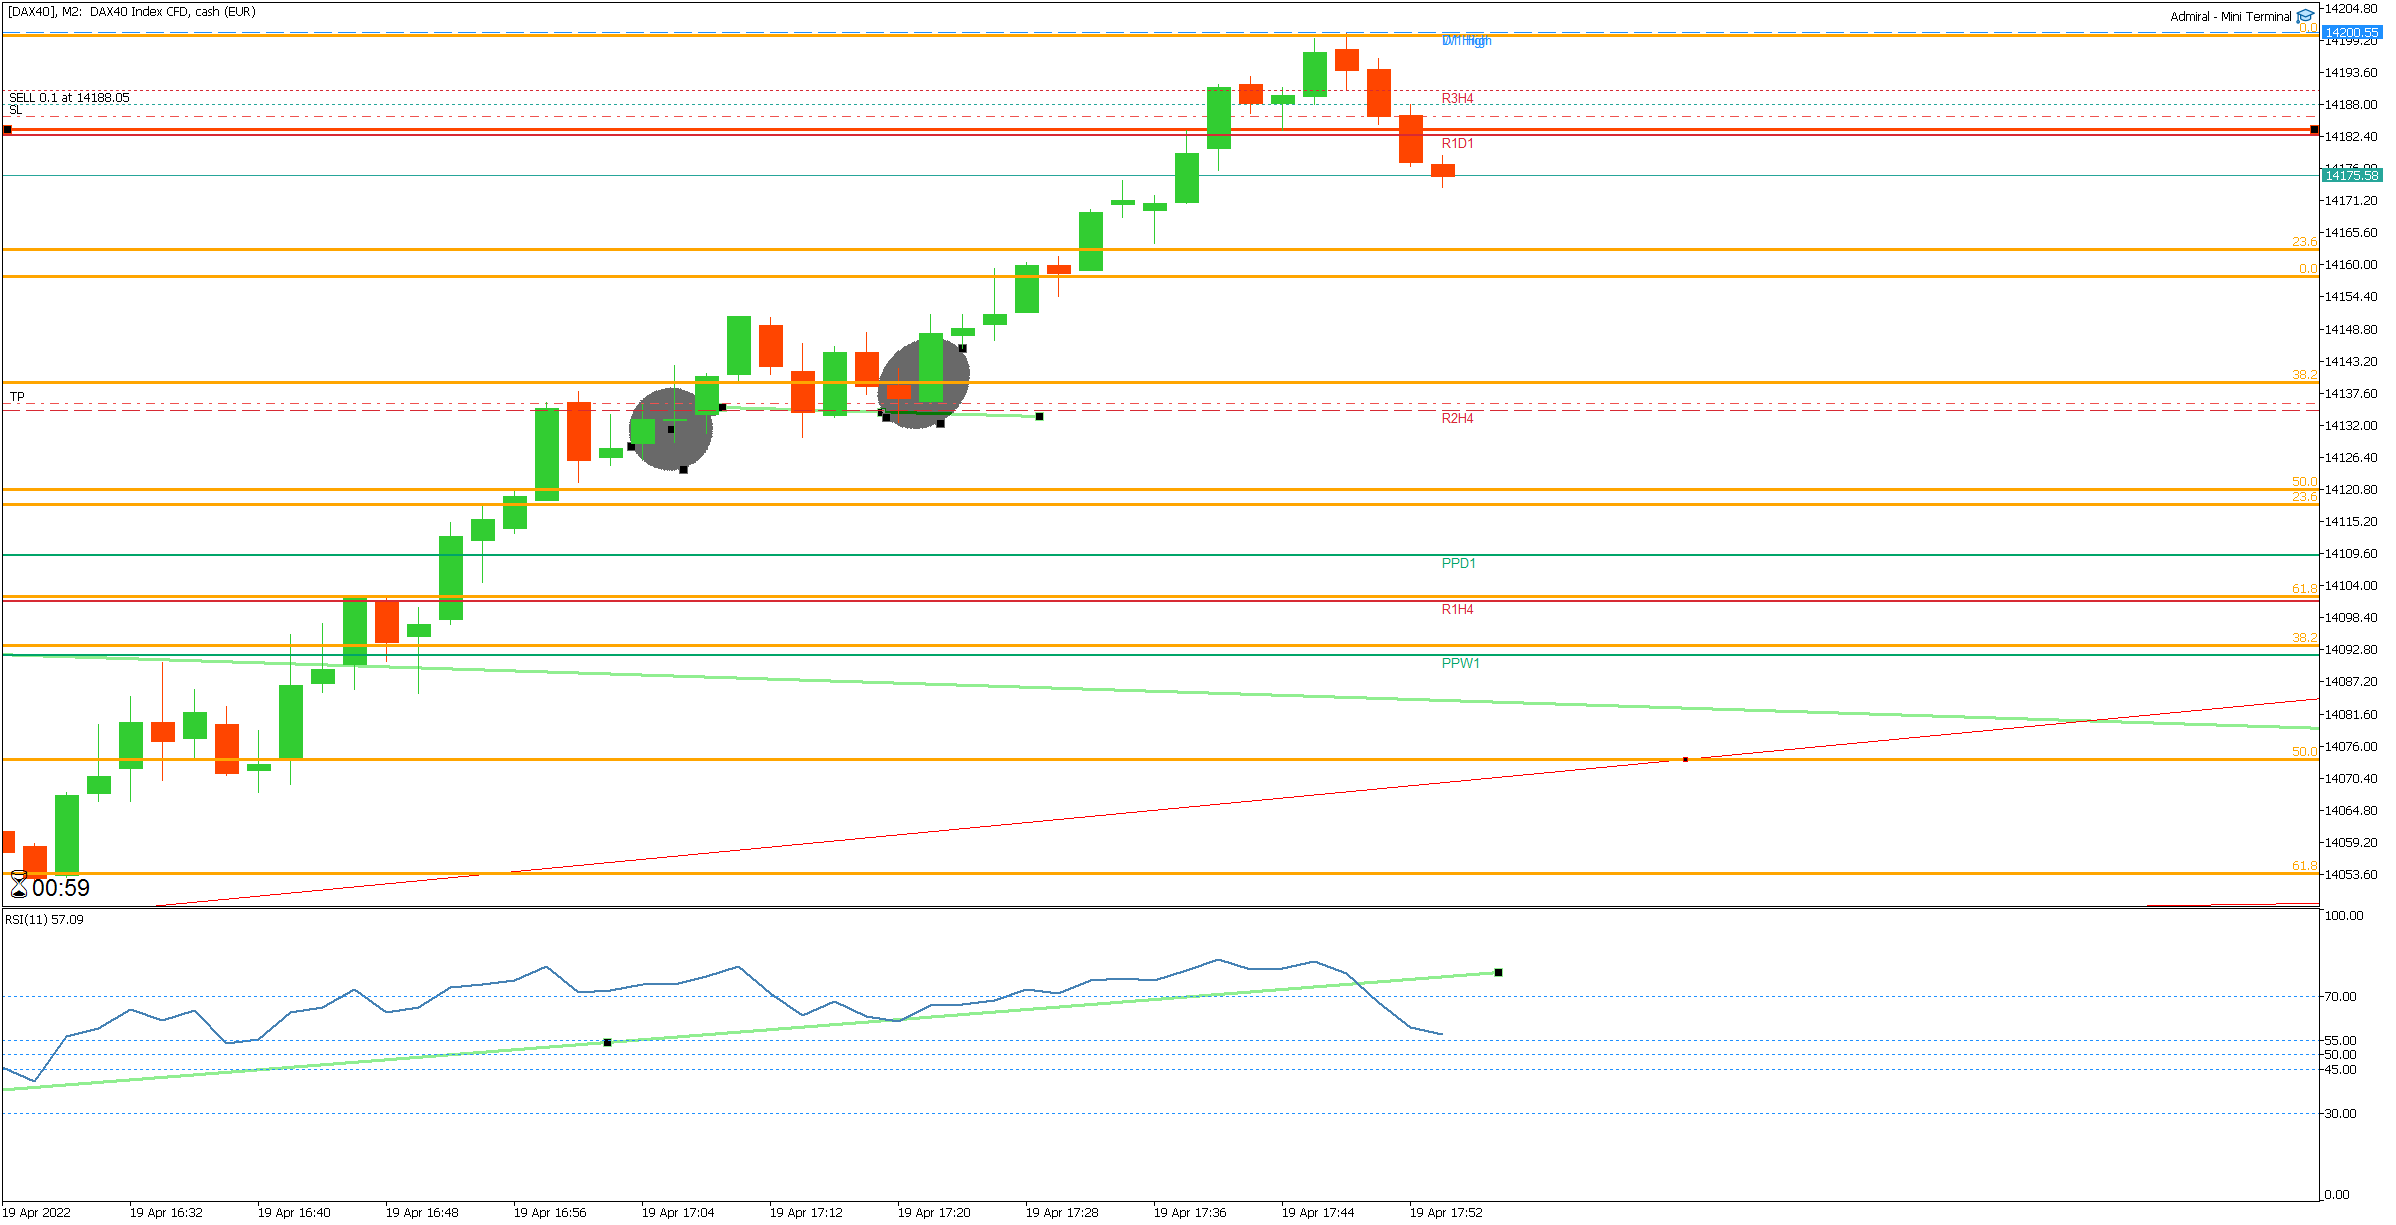This screenshot has height=1225, width=2396.
Task: Click the R1D1 pivot level label
Action: 1457,143
